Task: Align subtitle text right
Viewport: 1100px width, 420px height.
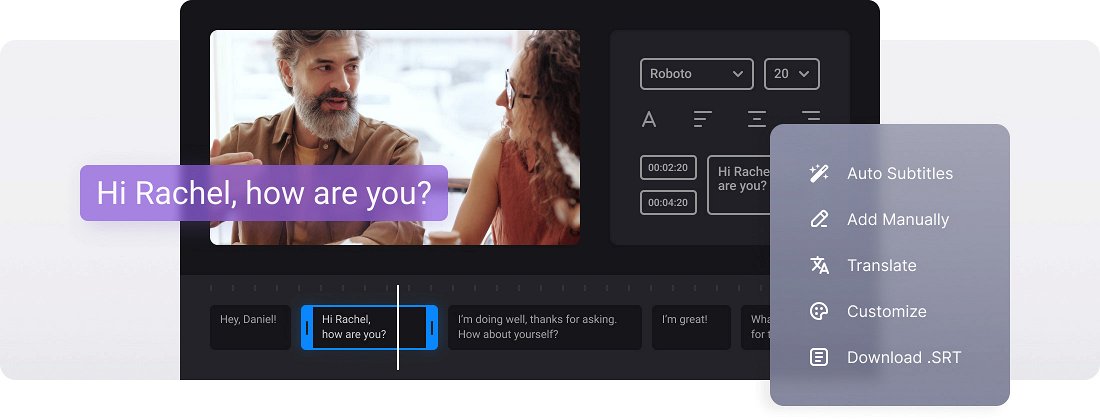Action: point(810,117)
